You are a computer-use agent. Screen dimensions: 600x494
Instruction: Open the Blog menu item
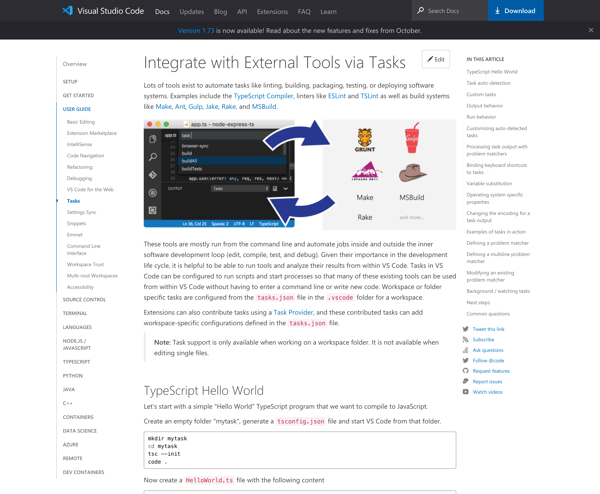(220, 11)
